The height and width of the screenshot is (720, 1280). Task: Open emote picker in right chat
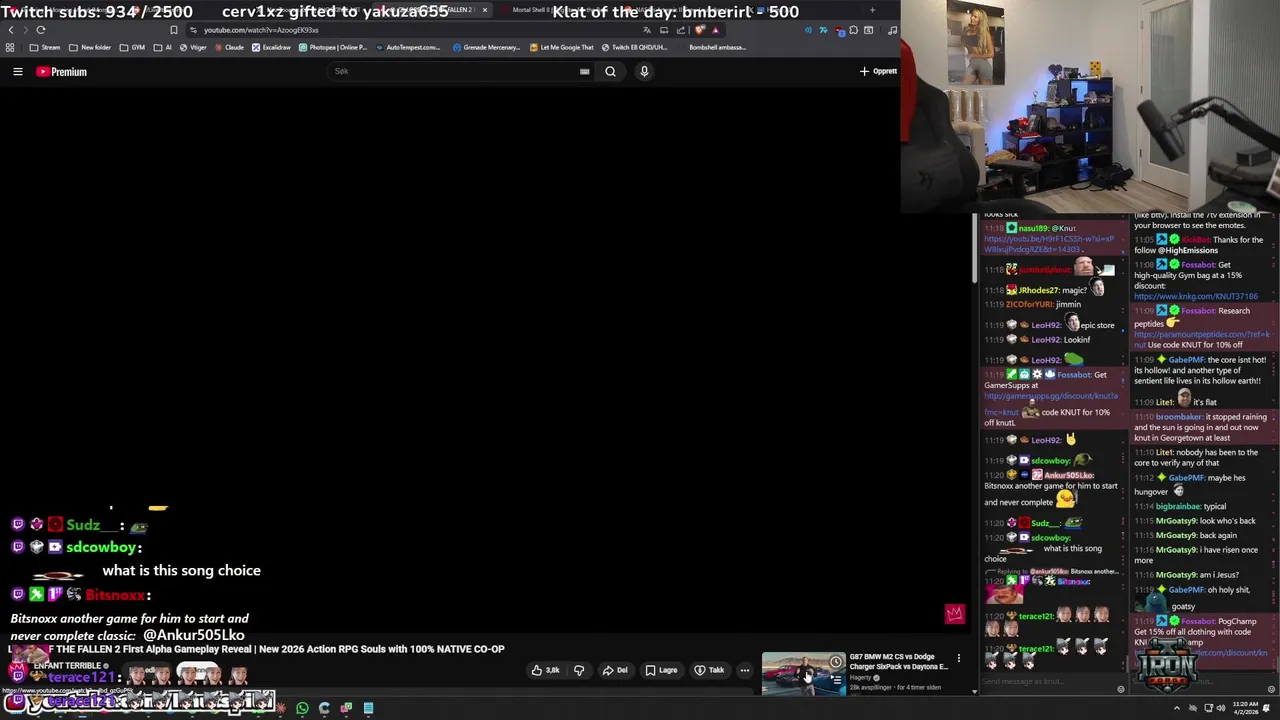click(x=1271, y=689)
